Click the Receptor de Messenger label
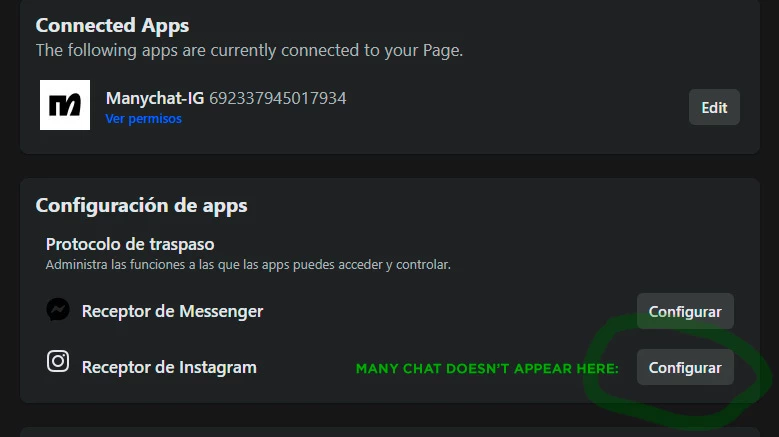This screenshot has height=437, width=779. coord(172,311)
